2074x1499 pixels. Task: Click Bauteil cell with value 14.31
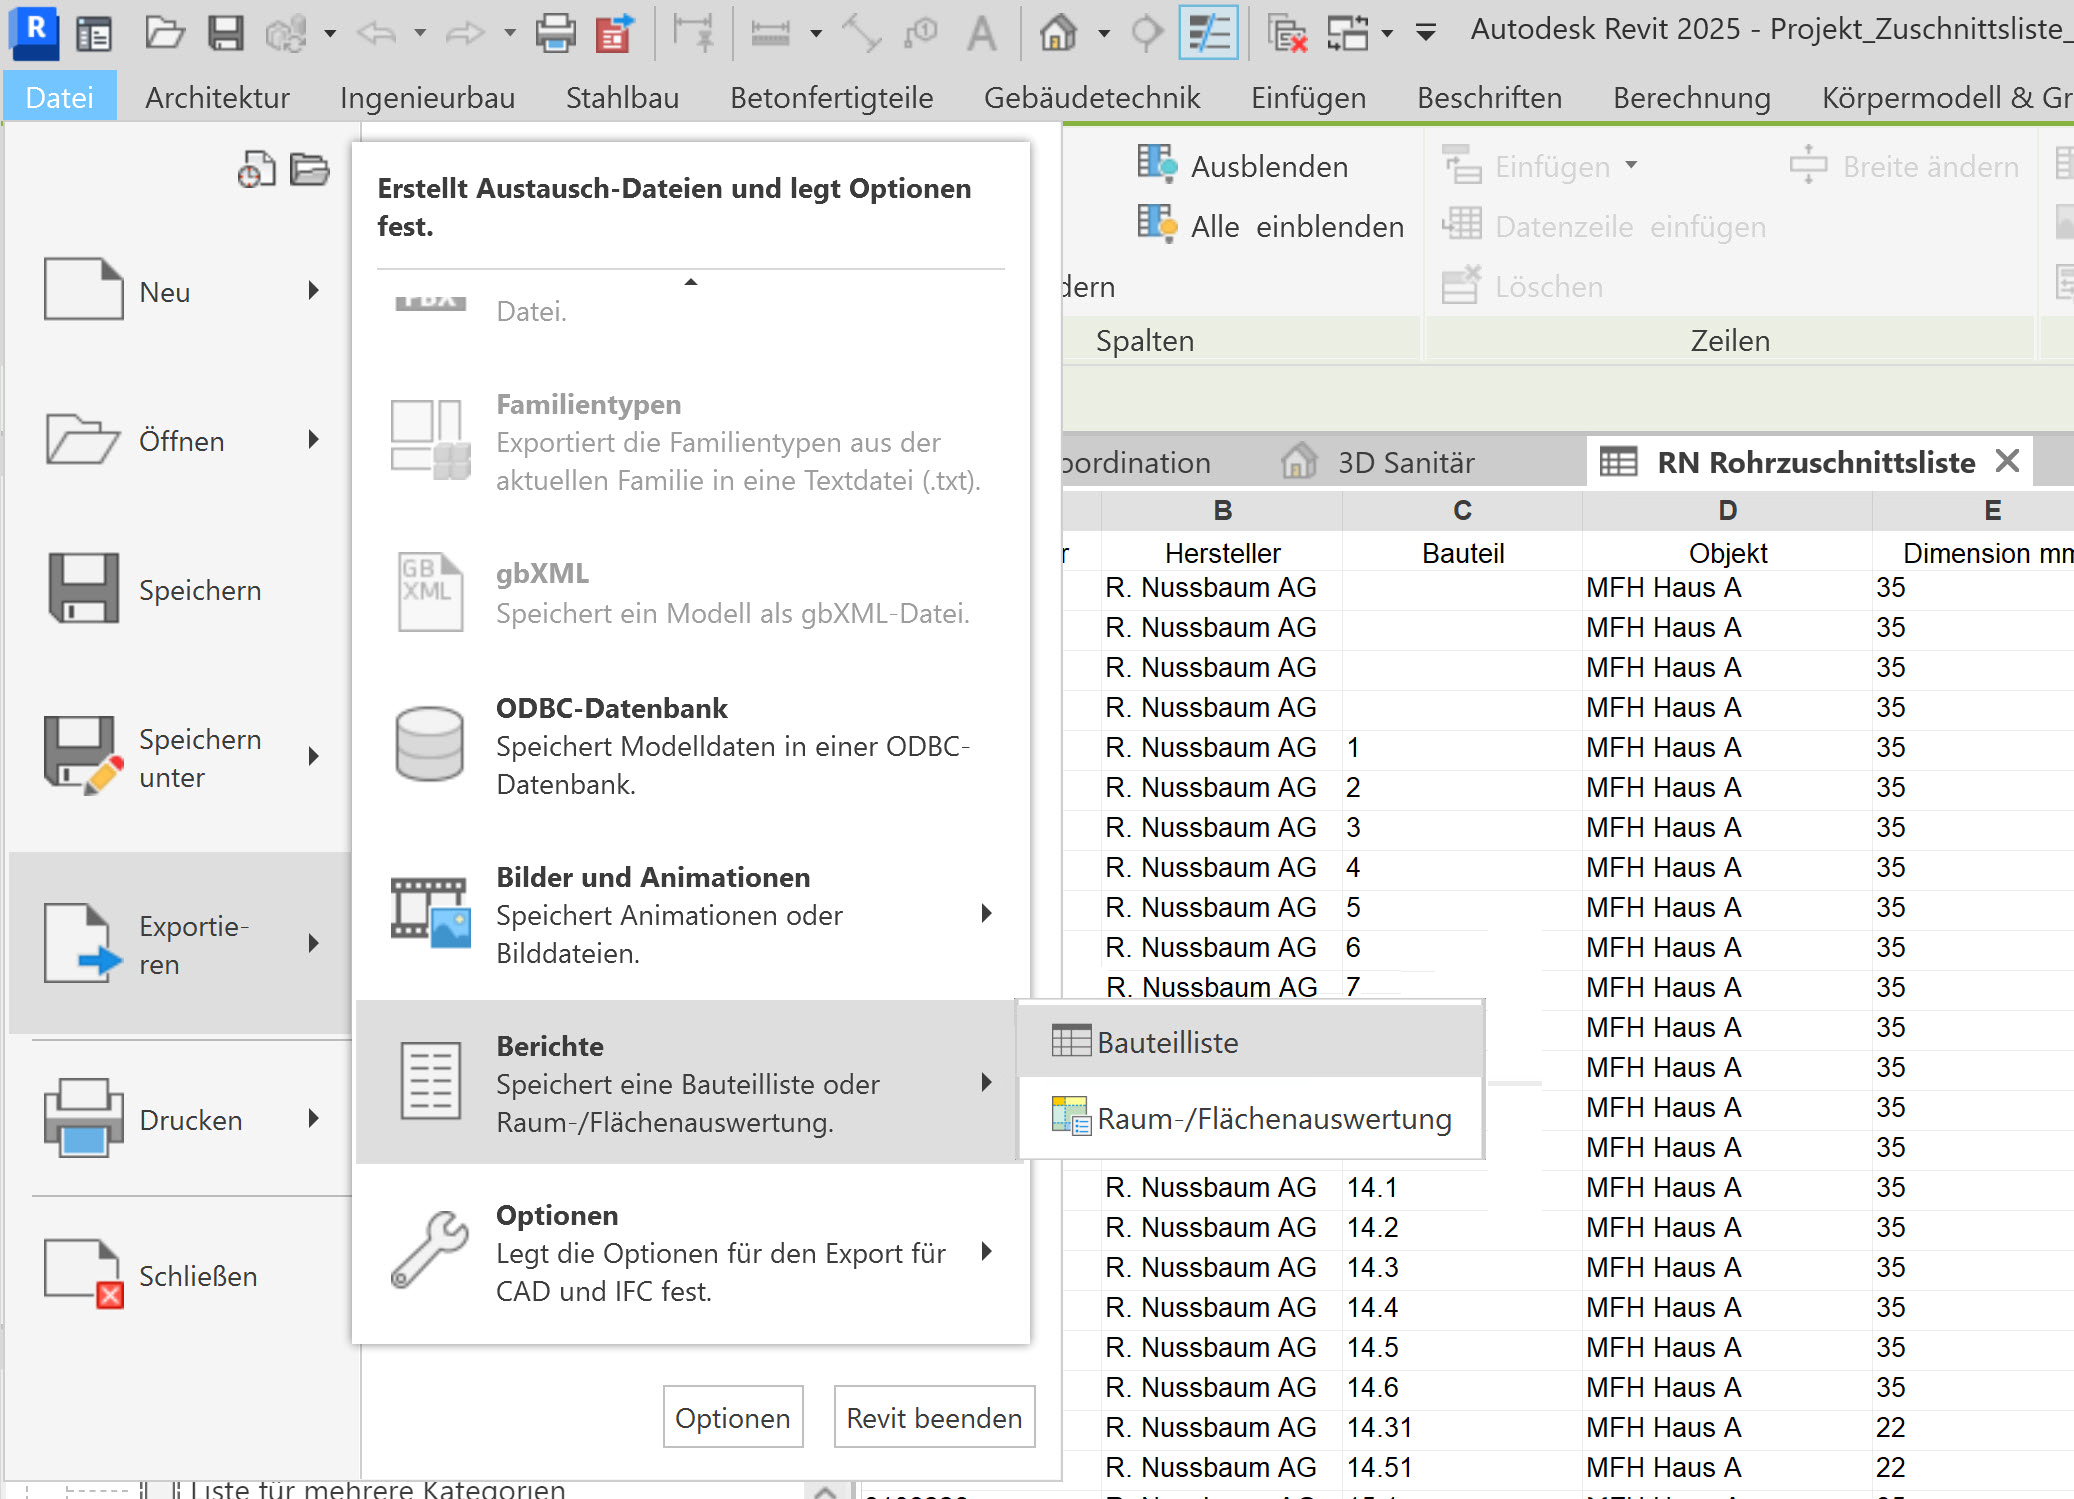point(1462,1427)
